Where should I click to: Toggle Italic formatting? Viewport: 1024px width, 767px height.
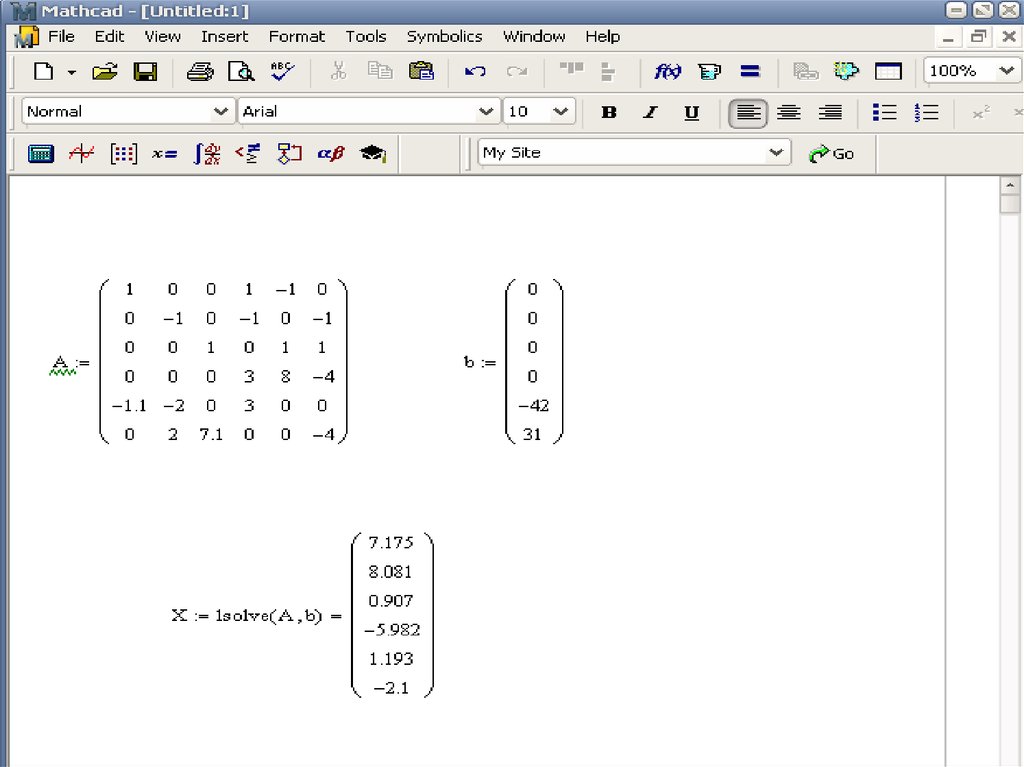[x=650, y=112]
